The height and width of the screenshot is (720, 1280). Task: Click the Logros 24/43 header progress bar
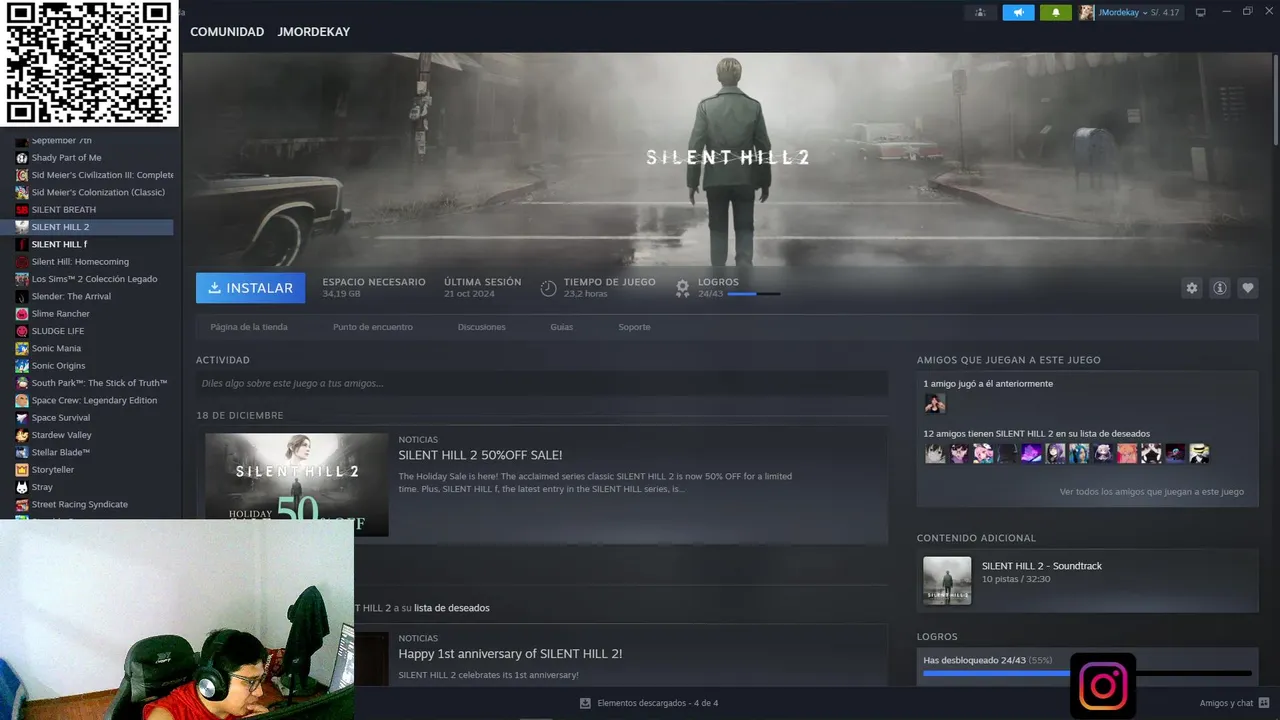point(754,294)
